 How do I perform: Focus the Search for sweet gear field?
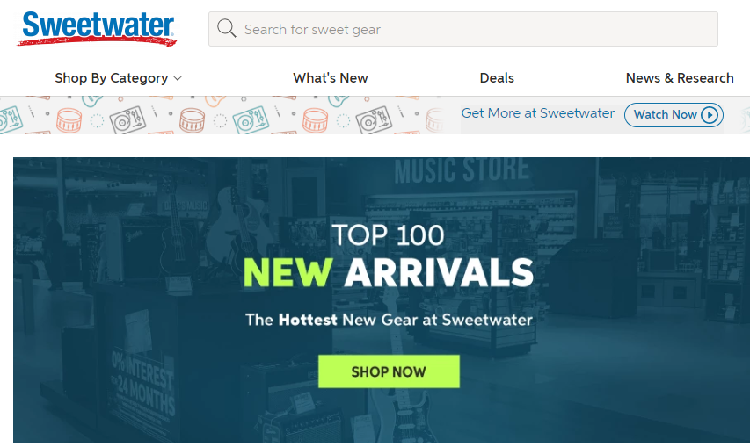463,29
